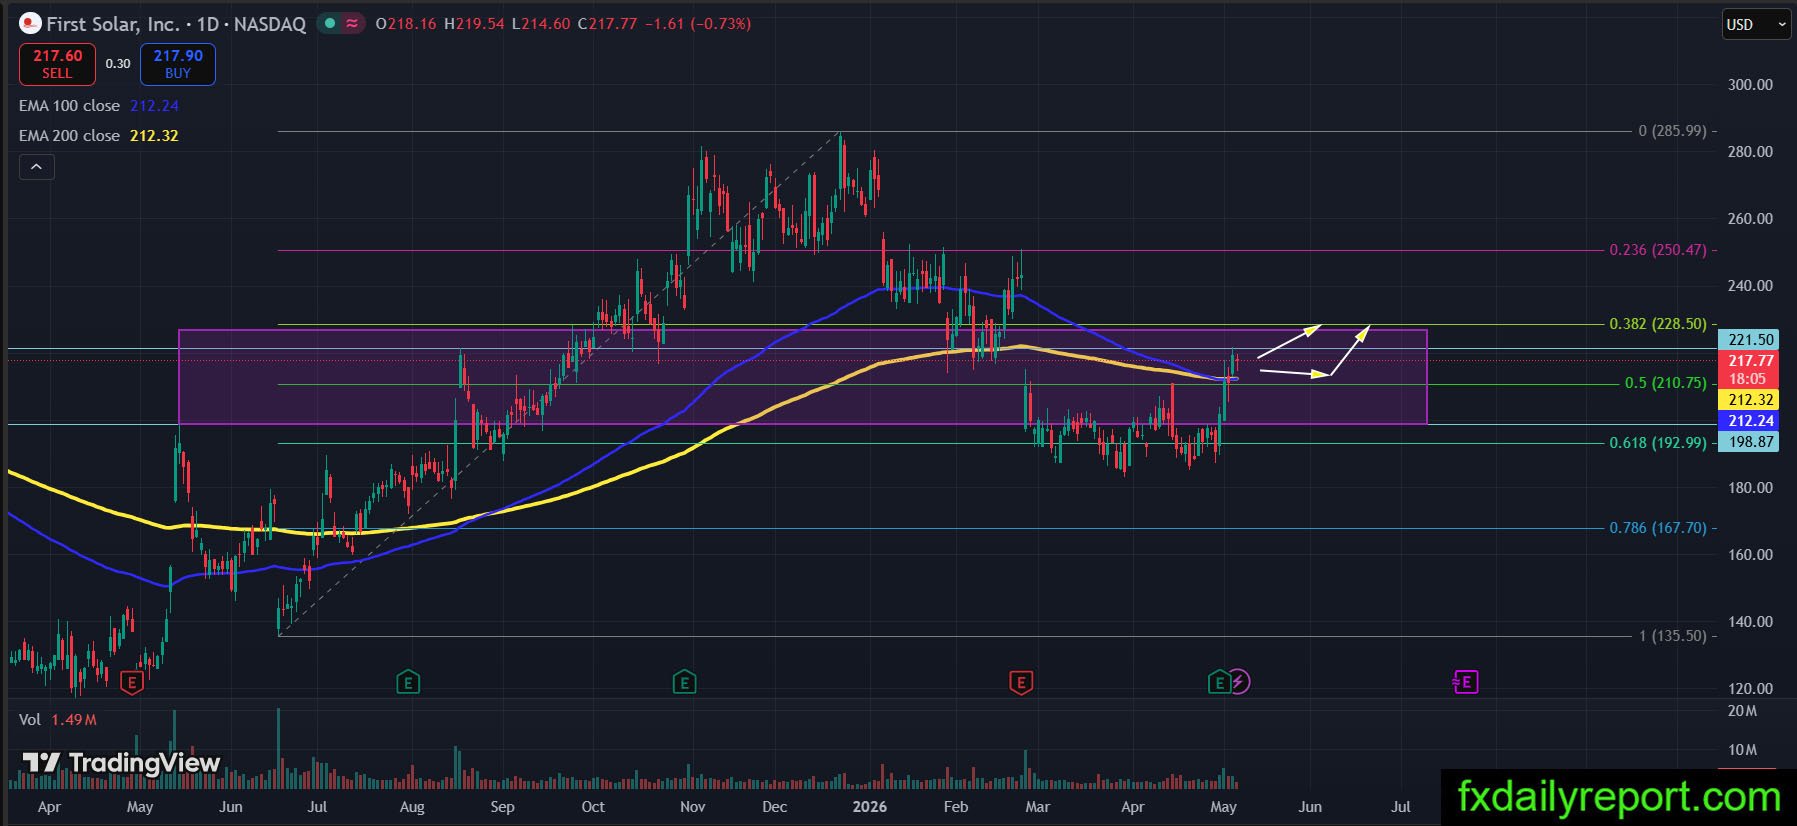
Task: Click the close price C217.77 value
Action: pos(607,24)
